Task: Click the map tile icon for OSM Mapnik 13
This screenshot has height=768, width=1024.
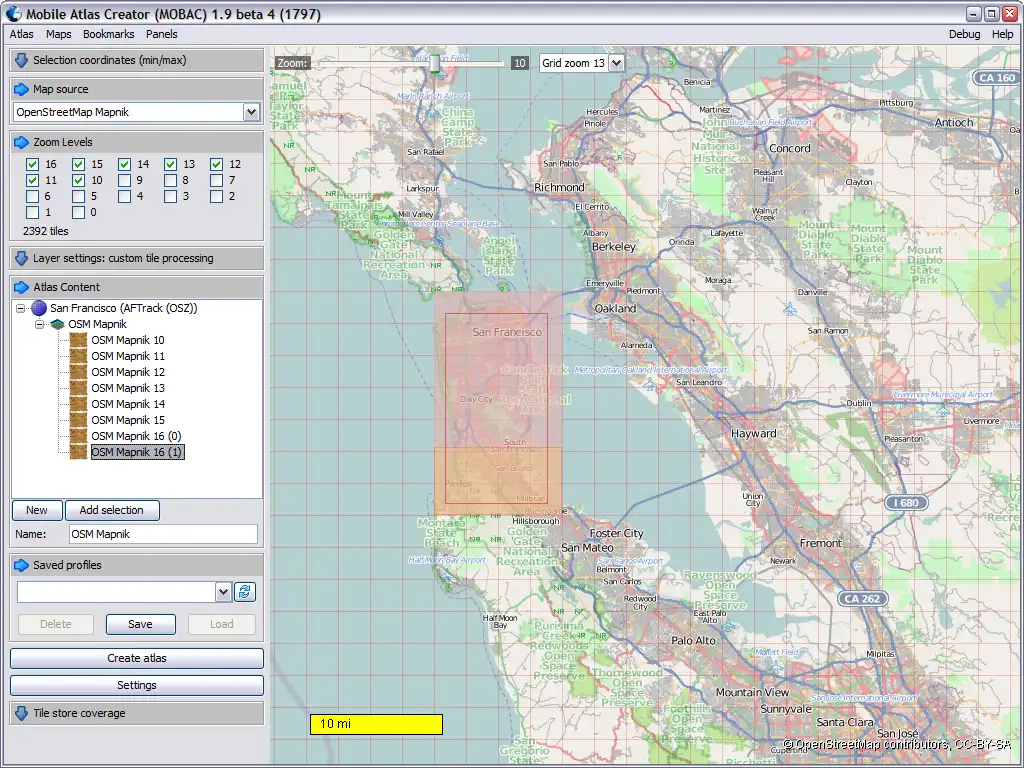Action: 78,388
